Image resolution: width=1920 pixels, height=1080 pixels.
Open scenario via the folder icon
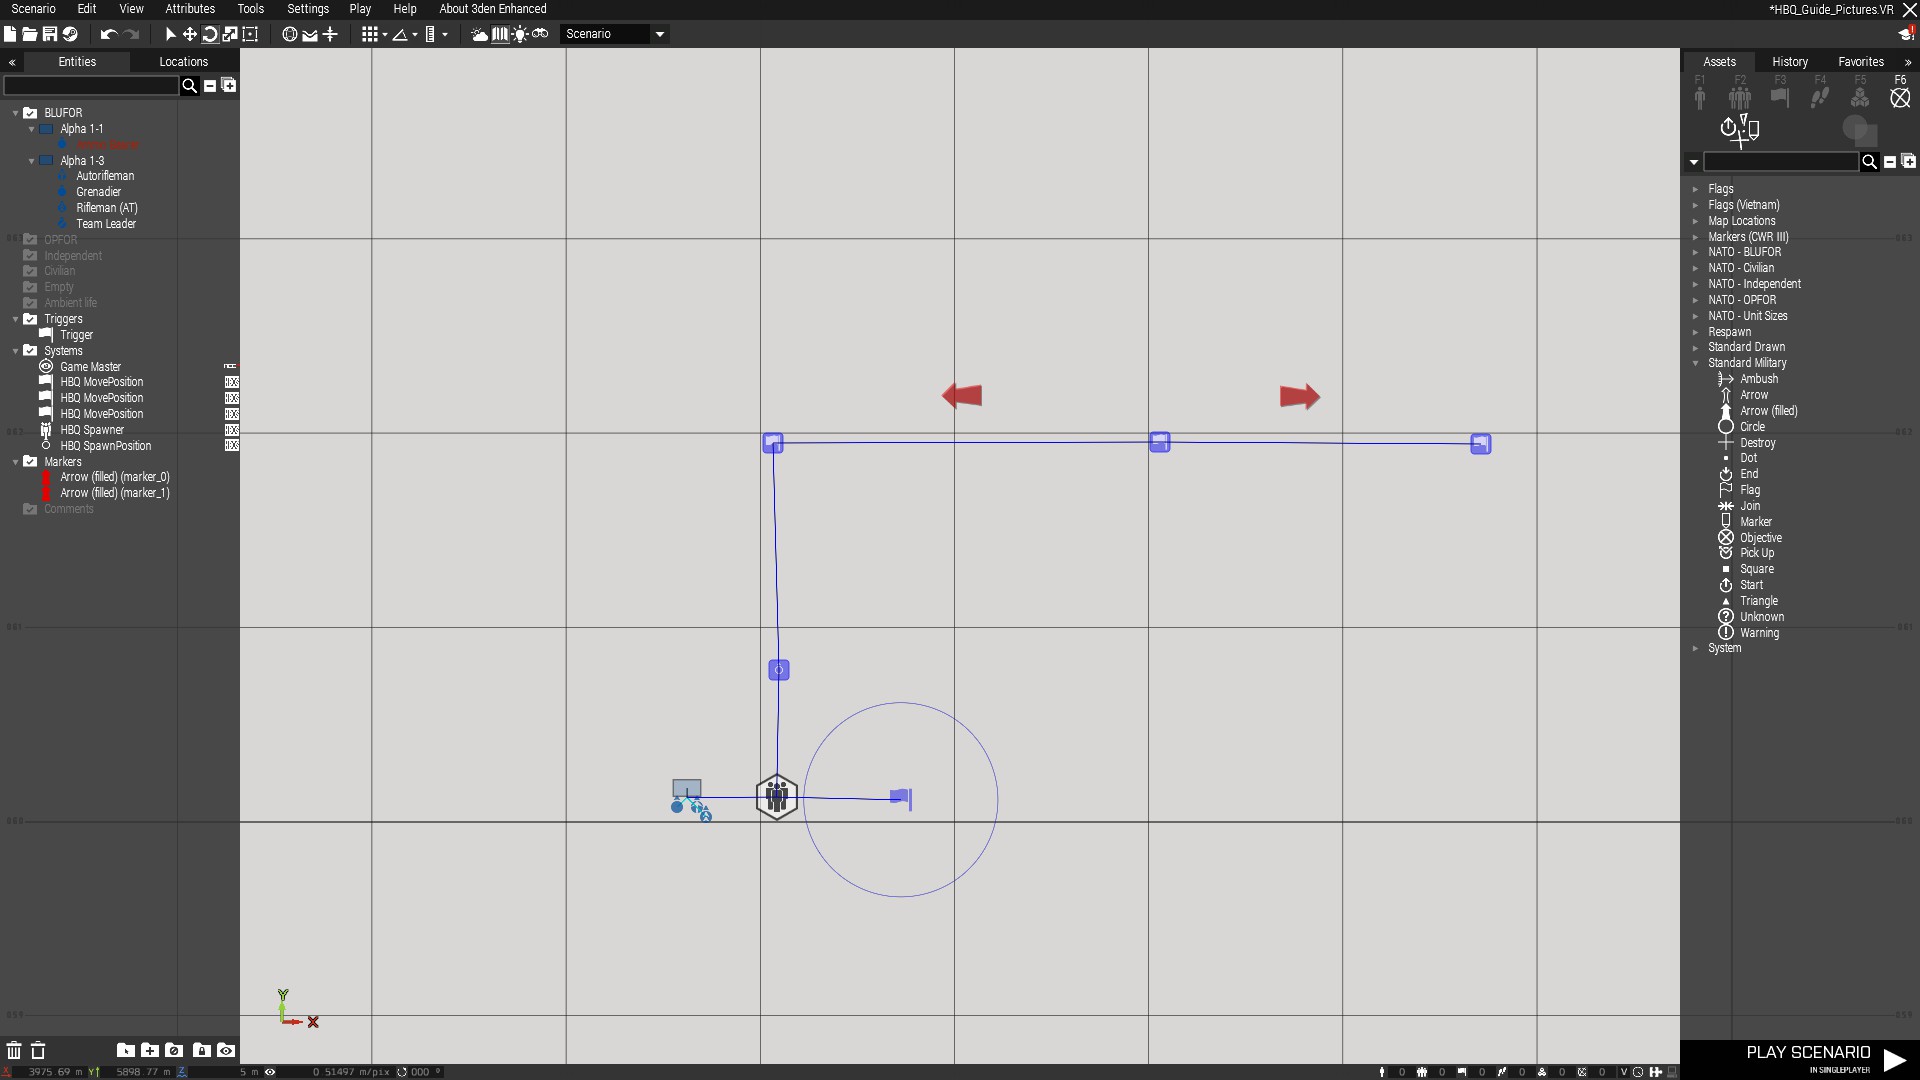[30, 34]
